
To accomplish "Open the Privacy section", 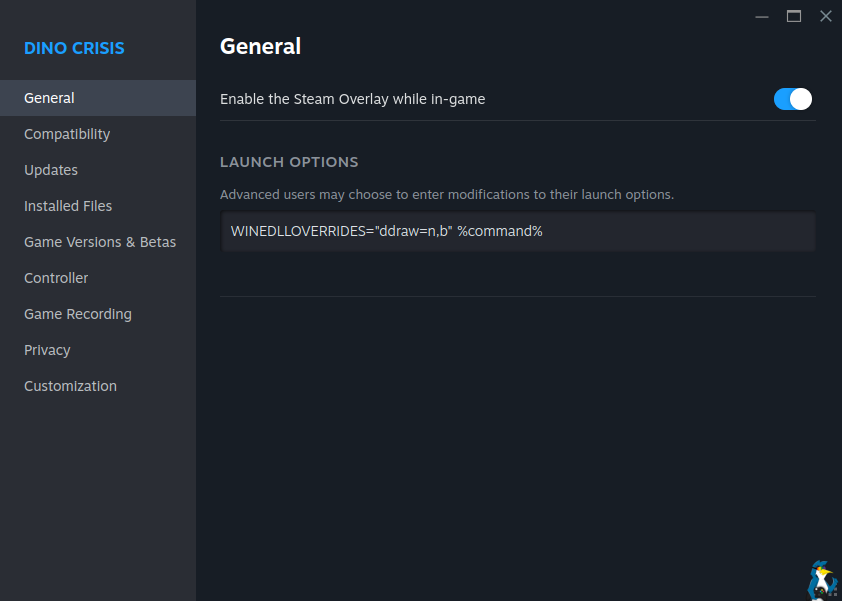I will pyautogui.click(x=47, y=350).
